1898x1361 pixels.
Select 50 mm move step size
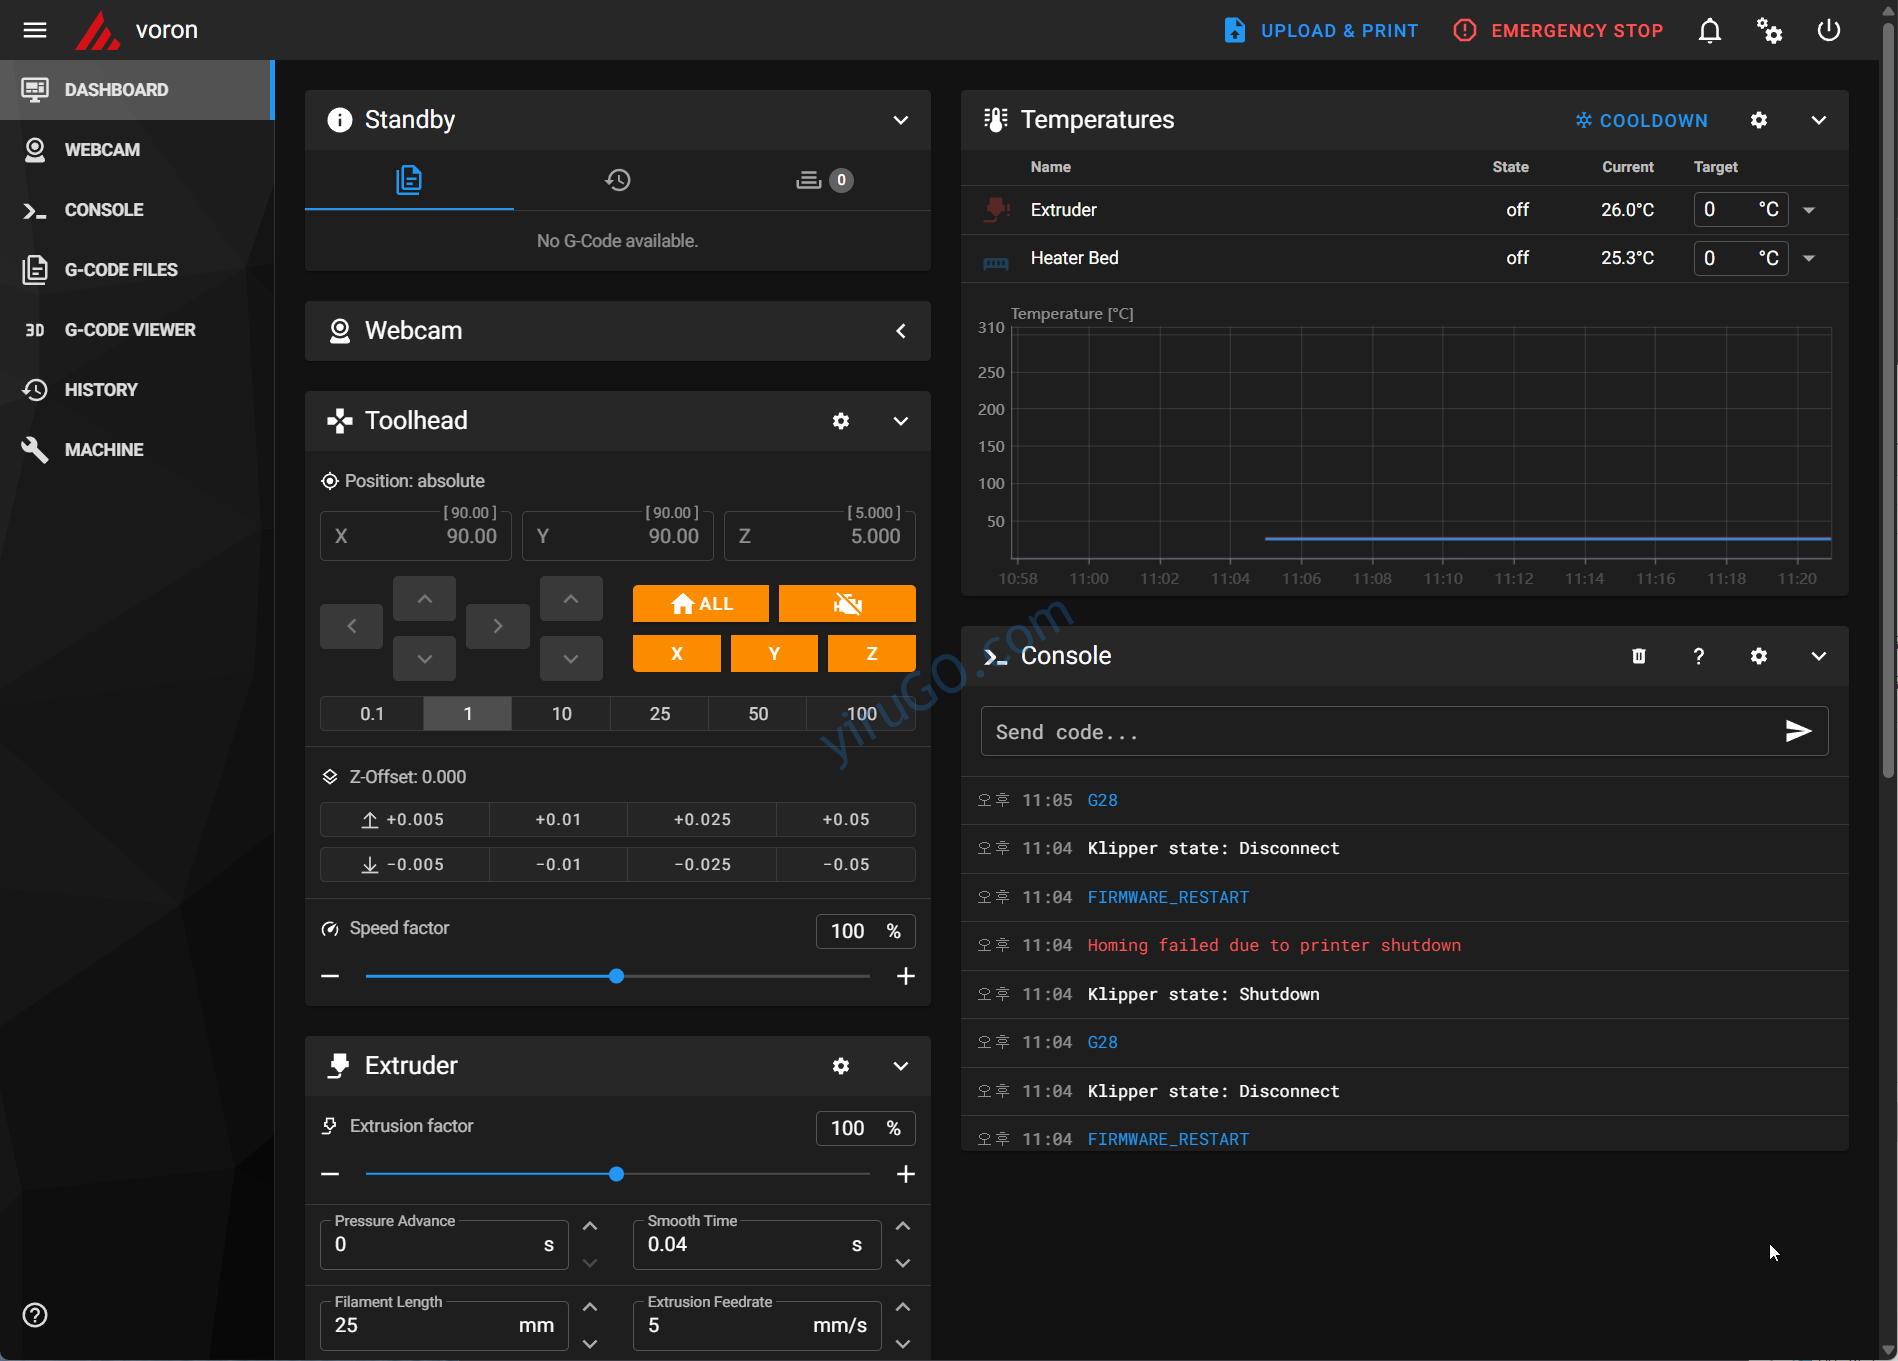(x=758, y=714)
